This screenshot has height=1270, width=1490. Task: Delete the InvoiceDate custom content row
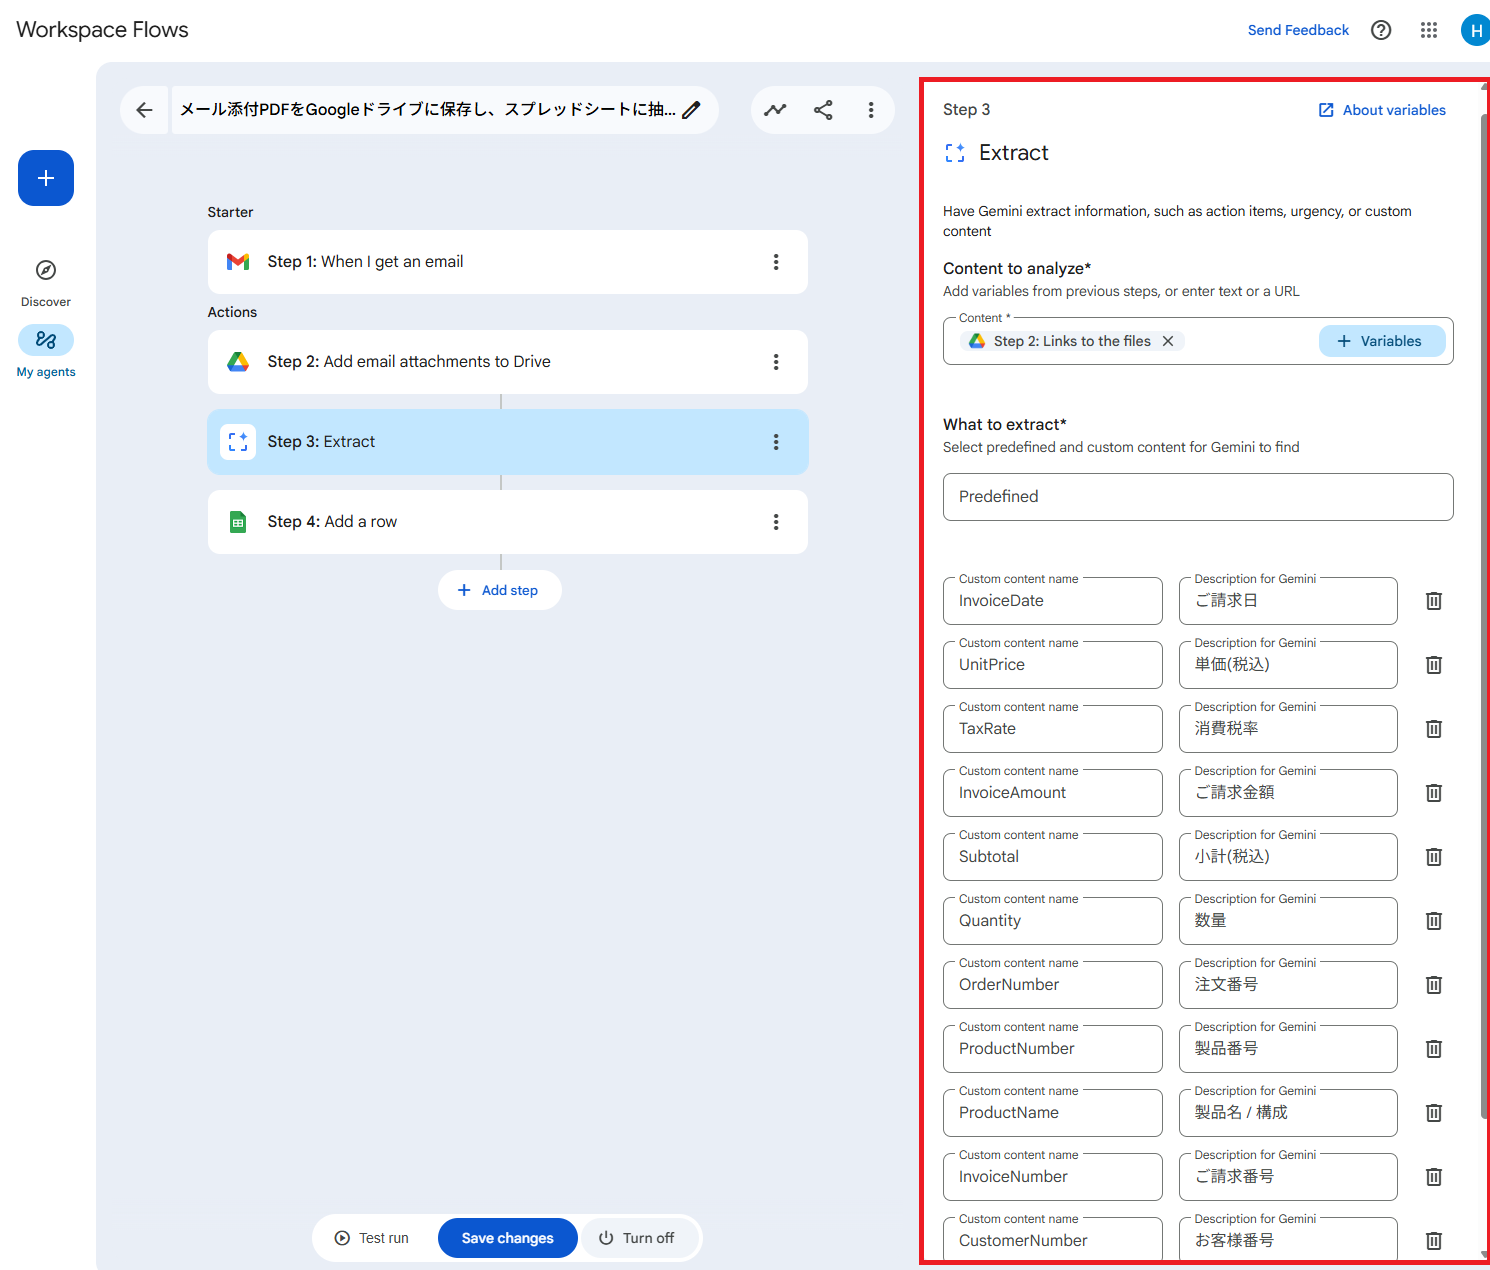1433,601
